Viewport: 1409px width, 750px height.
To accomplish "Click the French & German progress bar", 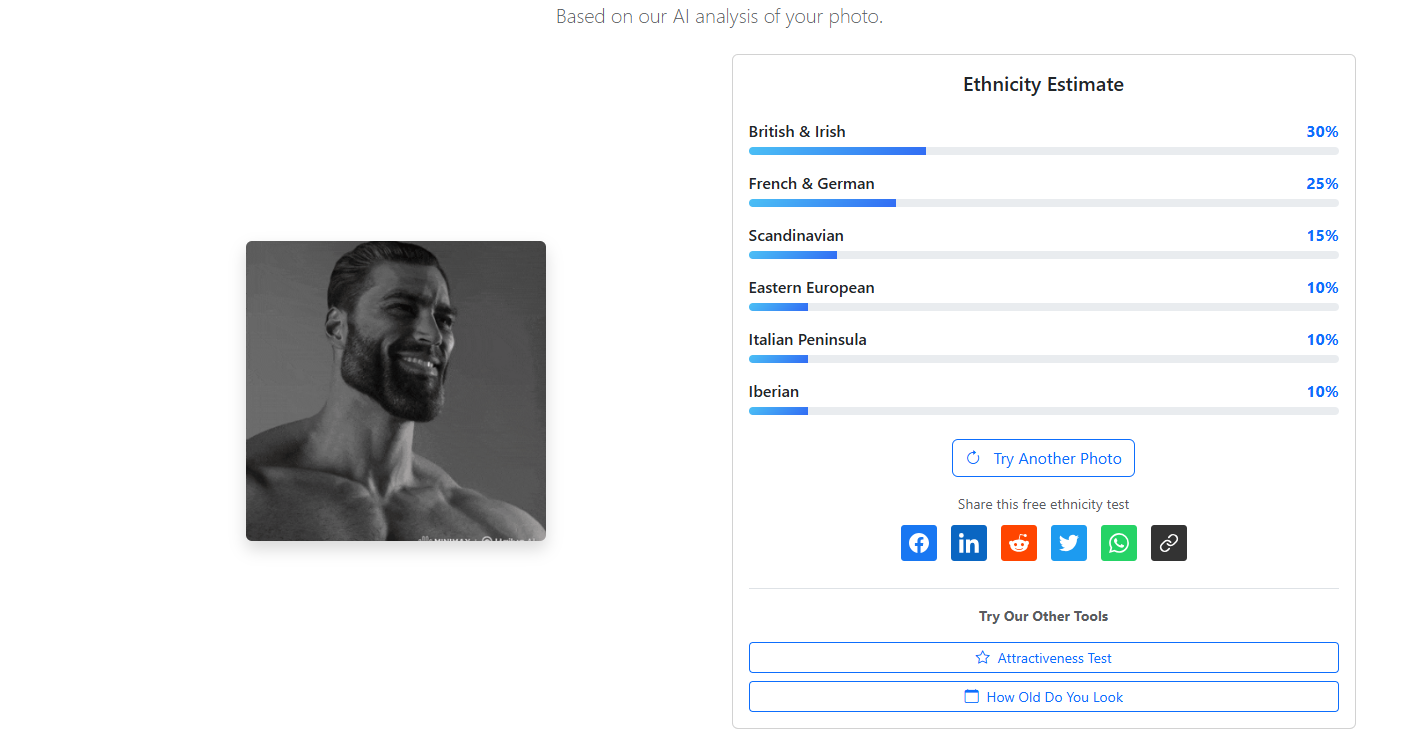I will click(1043, 203).
